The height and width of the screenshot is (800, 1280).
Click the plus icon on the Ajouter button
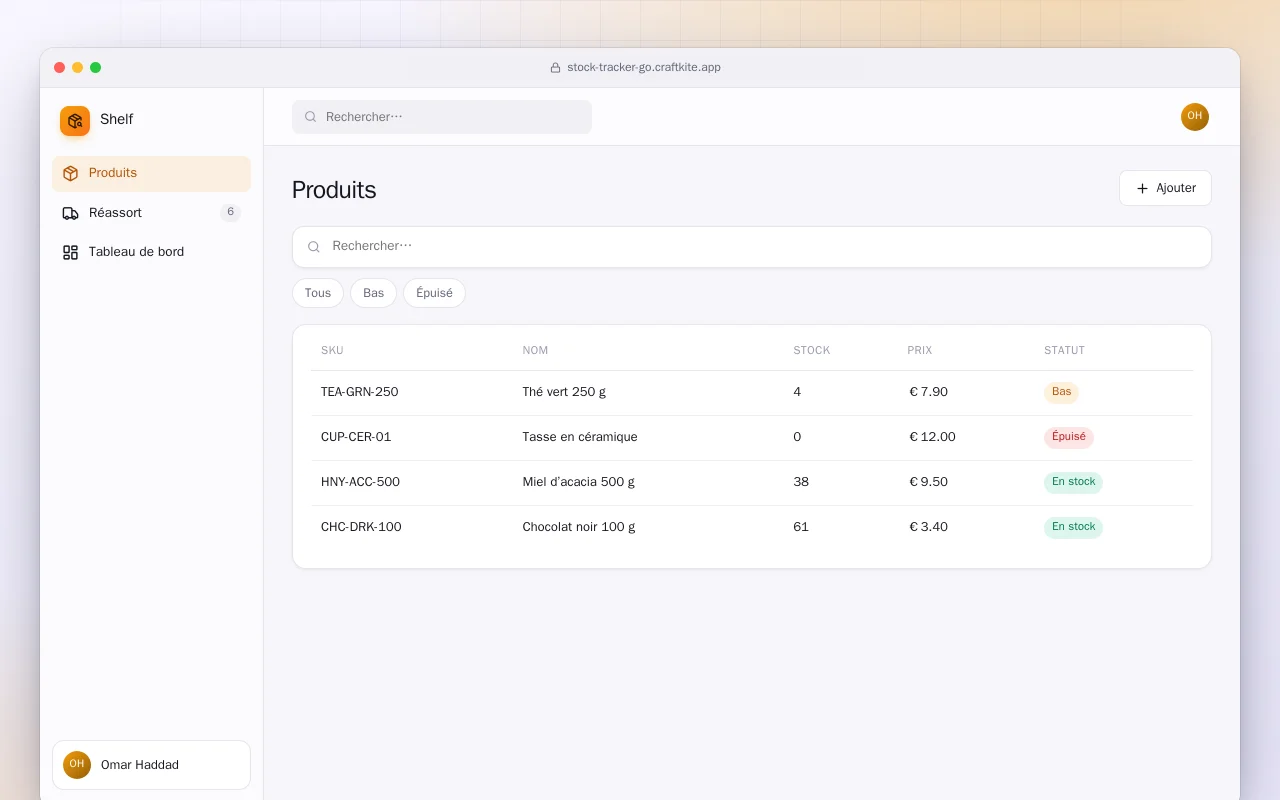1142,188
